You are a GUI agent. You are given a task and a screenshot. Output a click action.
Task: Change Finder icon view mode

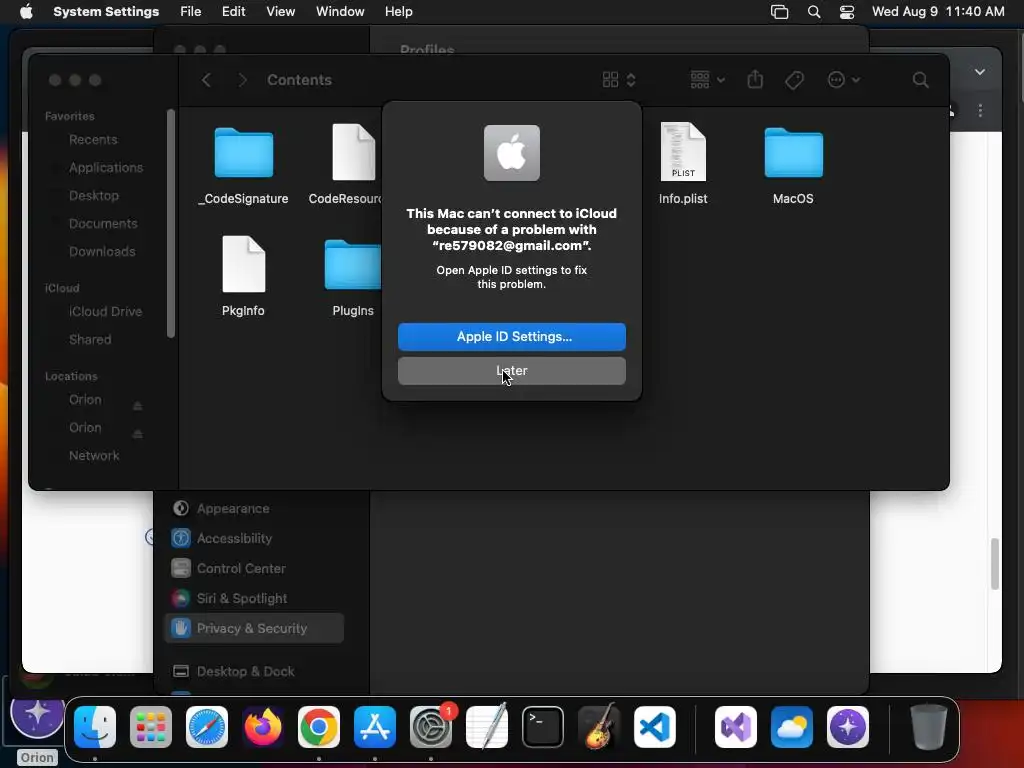pyautogui.click(x=618, y=80)
